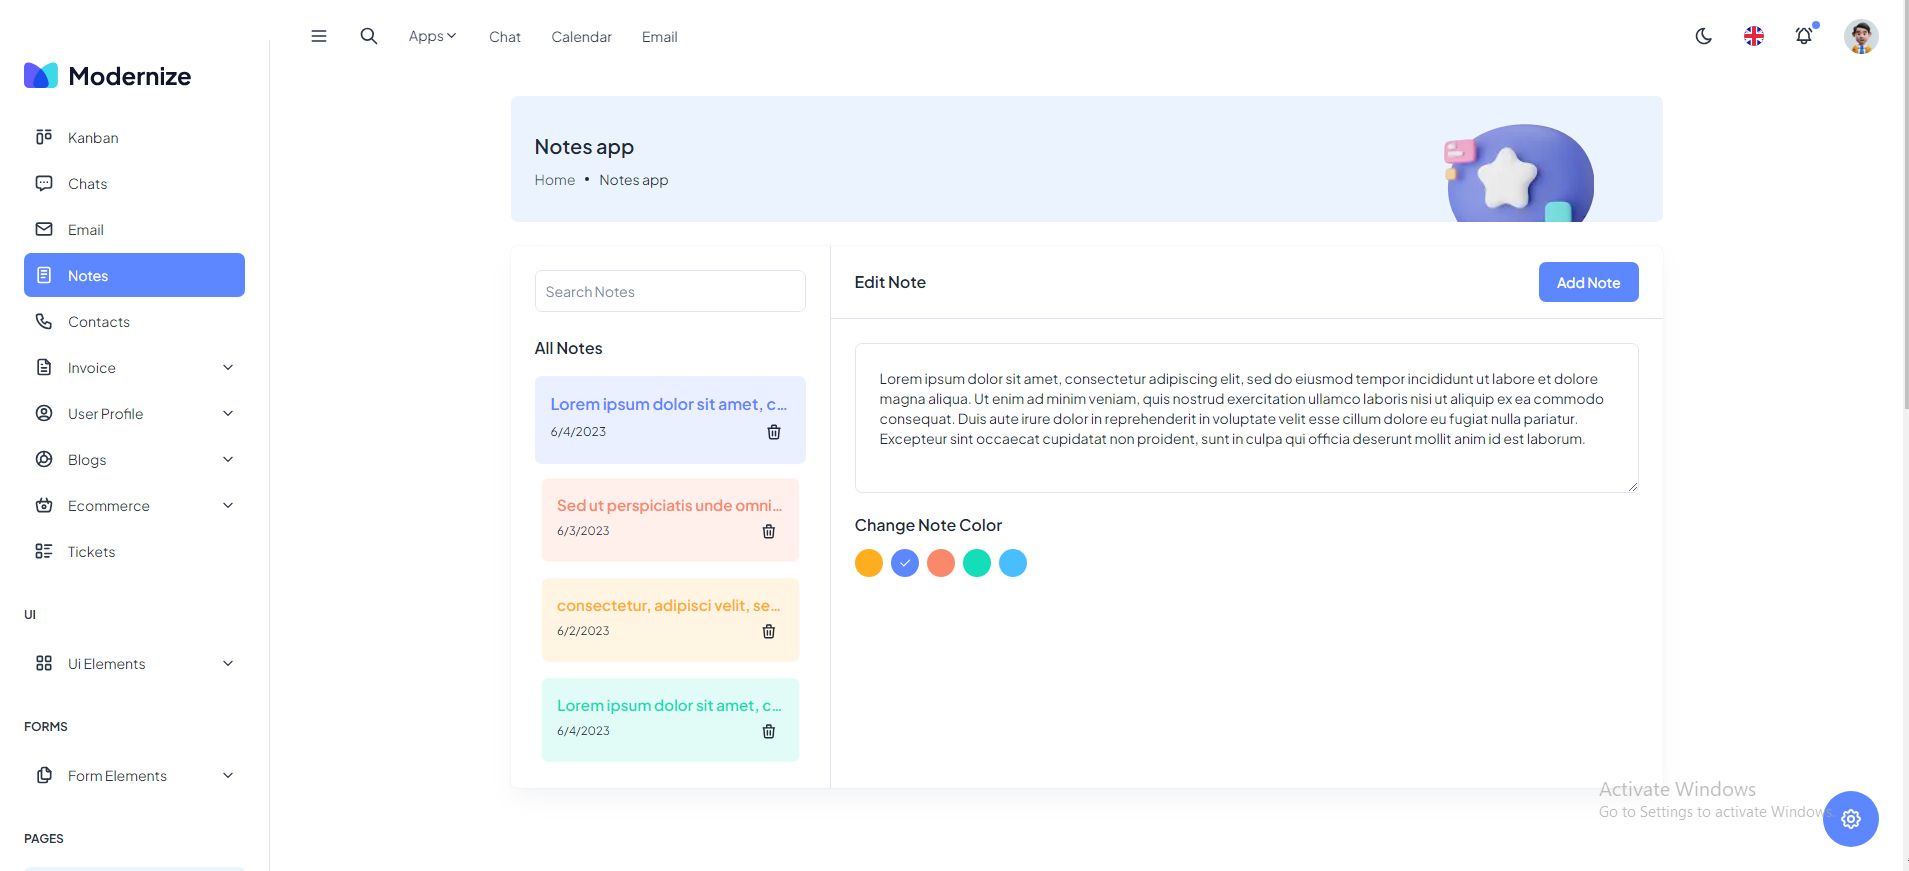This screenshot has height=871, width=1909.
Task: Open the user profile avatar
Action: tap(1861, 37)
